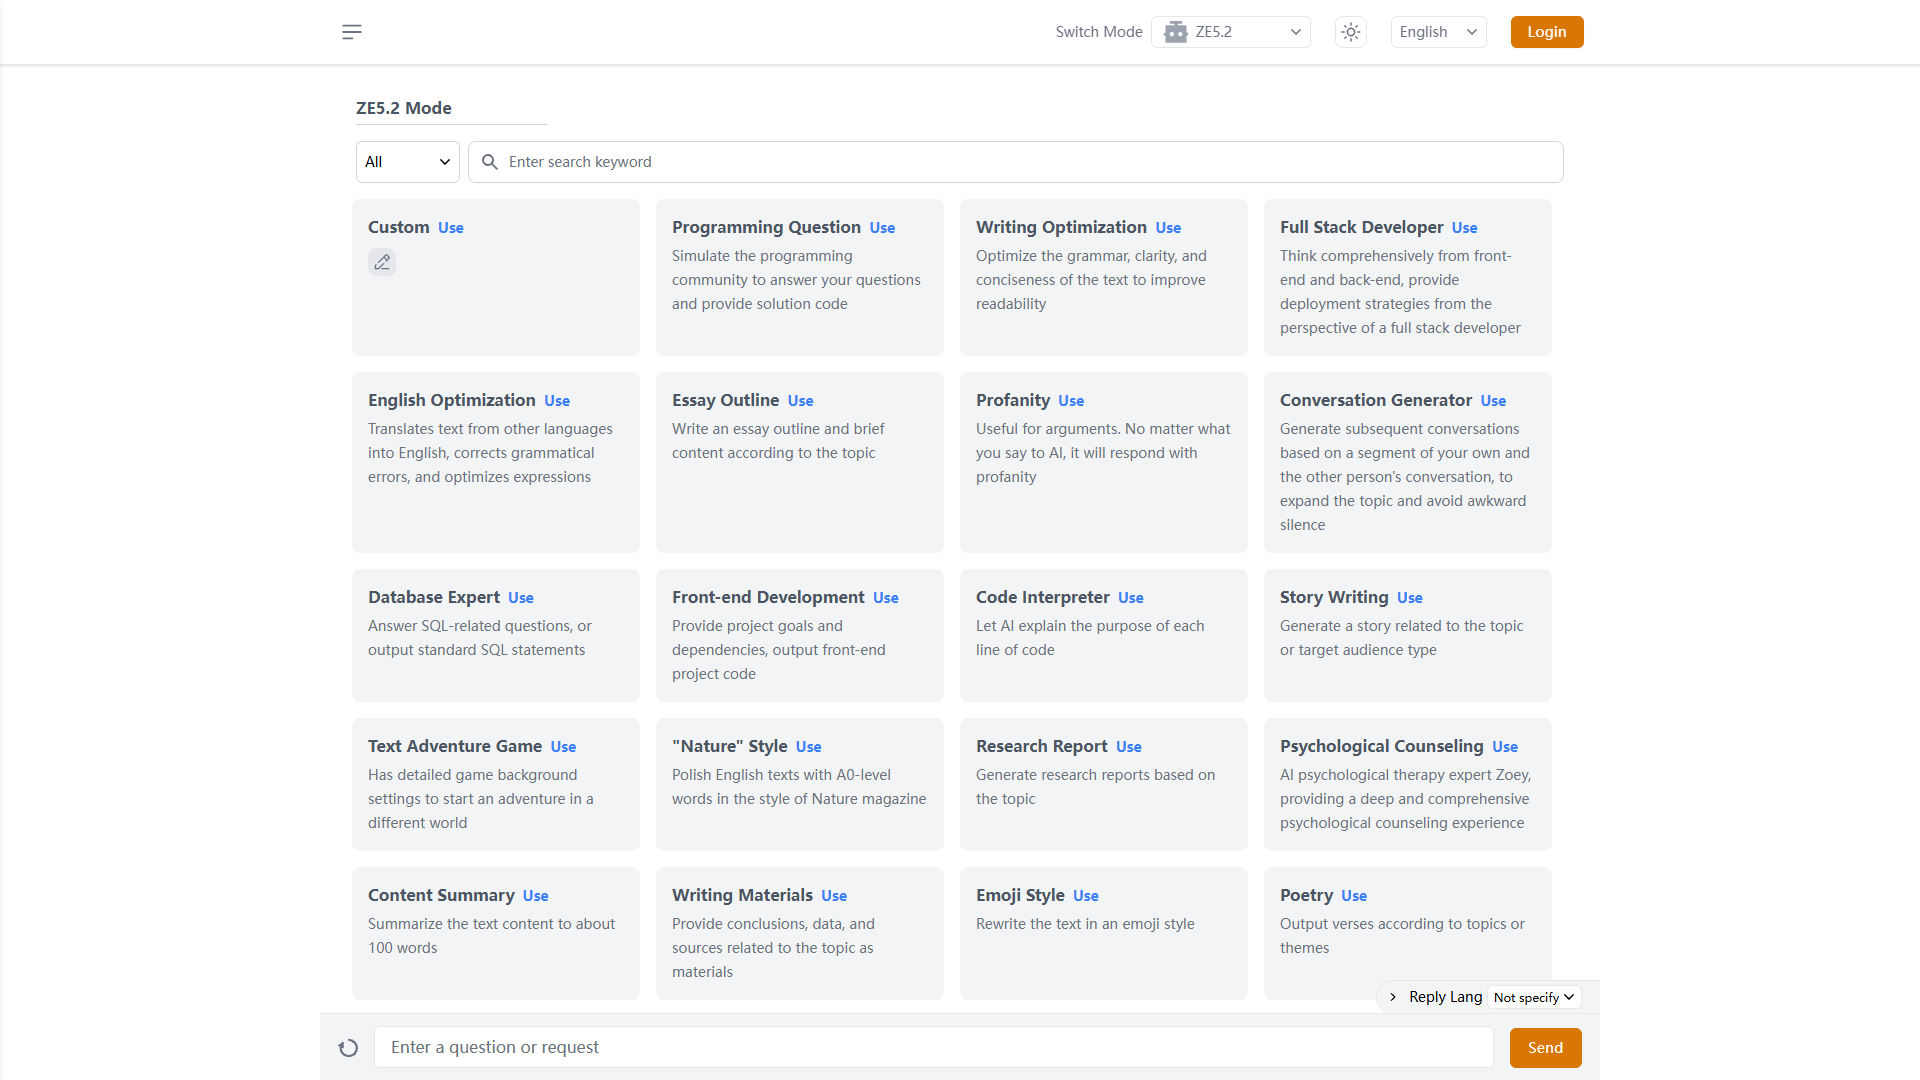Expand the All category filter dropdown
The height and width of the screenshot is (1080, 1920).
(408, 162)
